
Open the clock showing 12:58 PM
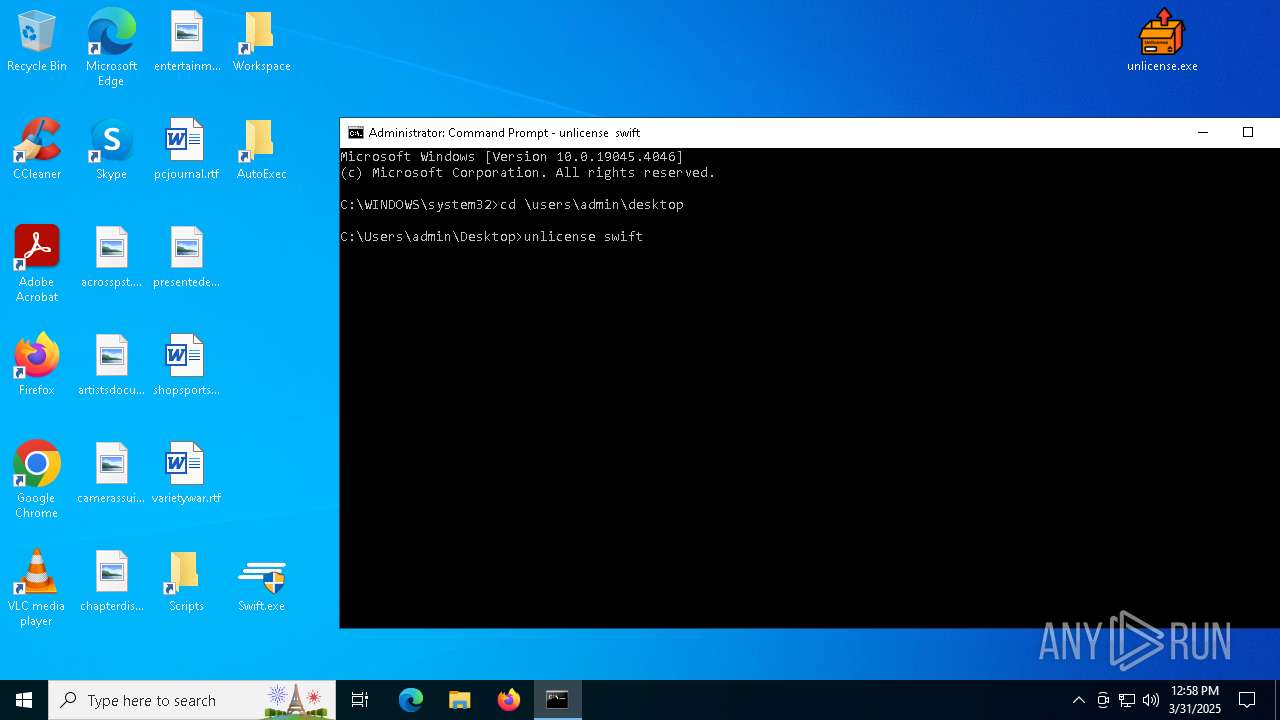[1195, 700]
